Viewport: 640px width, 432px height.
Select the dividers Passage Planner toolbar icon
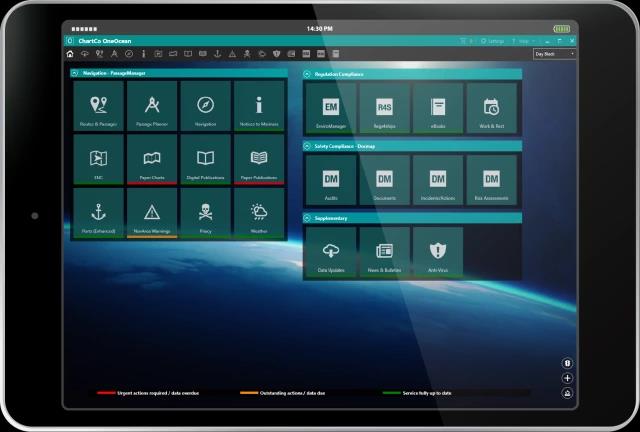coord(114,54)
